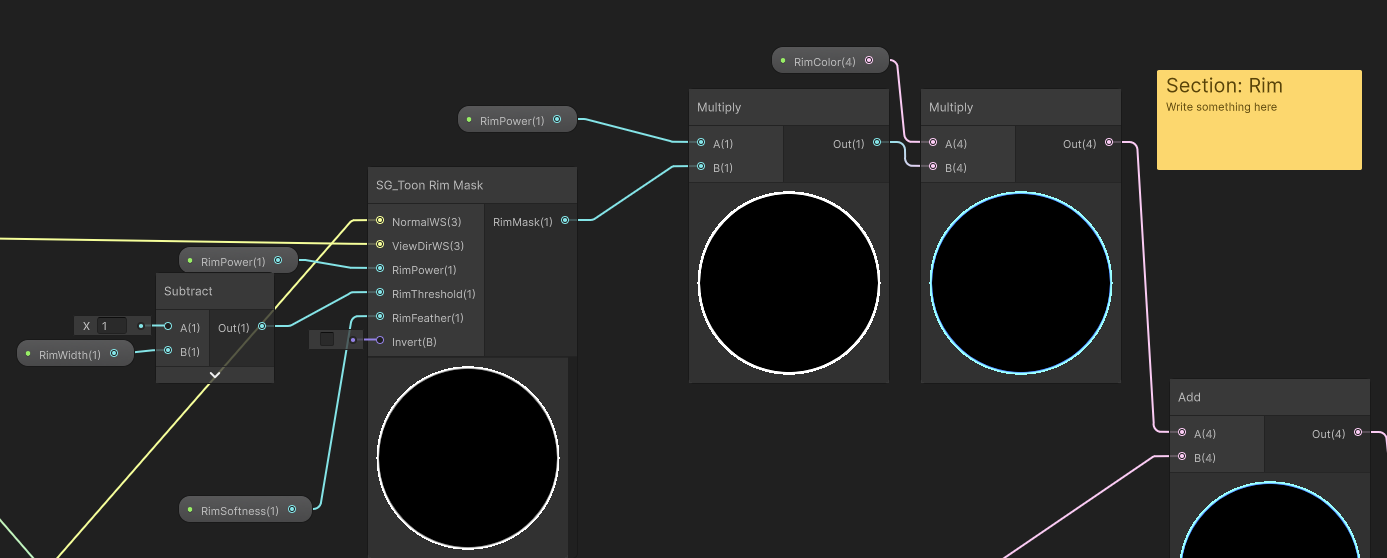Click the RimWidth(1) output port
Viewport: 1387px width, 558px height.
pos(114,353)
